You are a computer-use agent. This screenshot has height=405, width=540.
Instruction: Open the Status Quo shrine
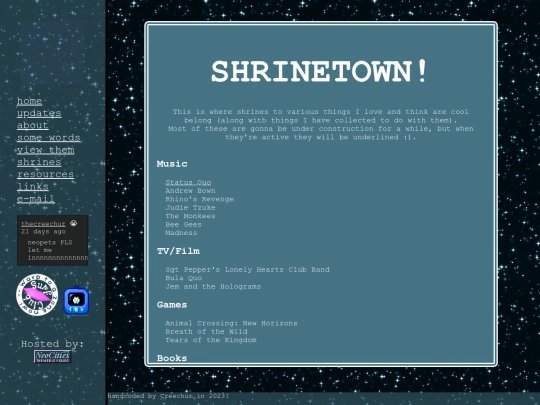(188, 182)
